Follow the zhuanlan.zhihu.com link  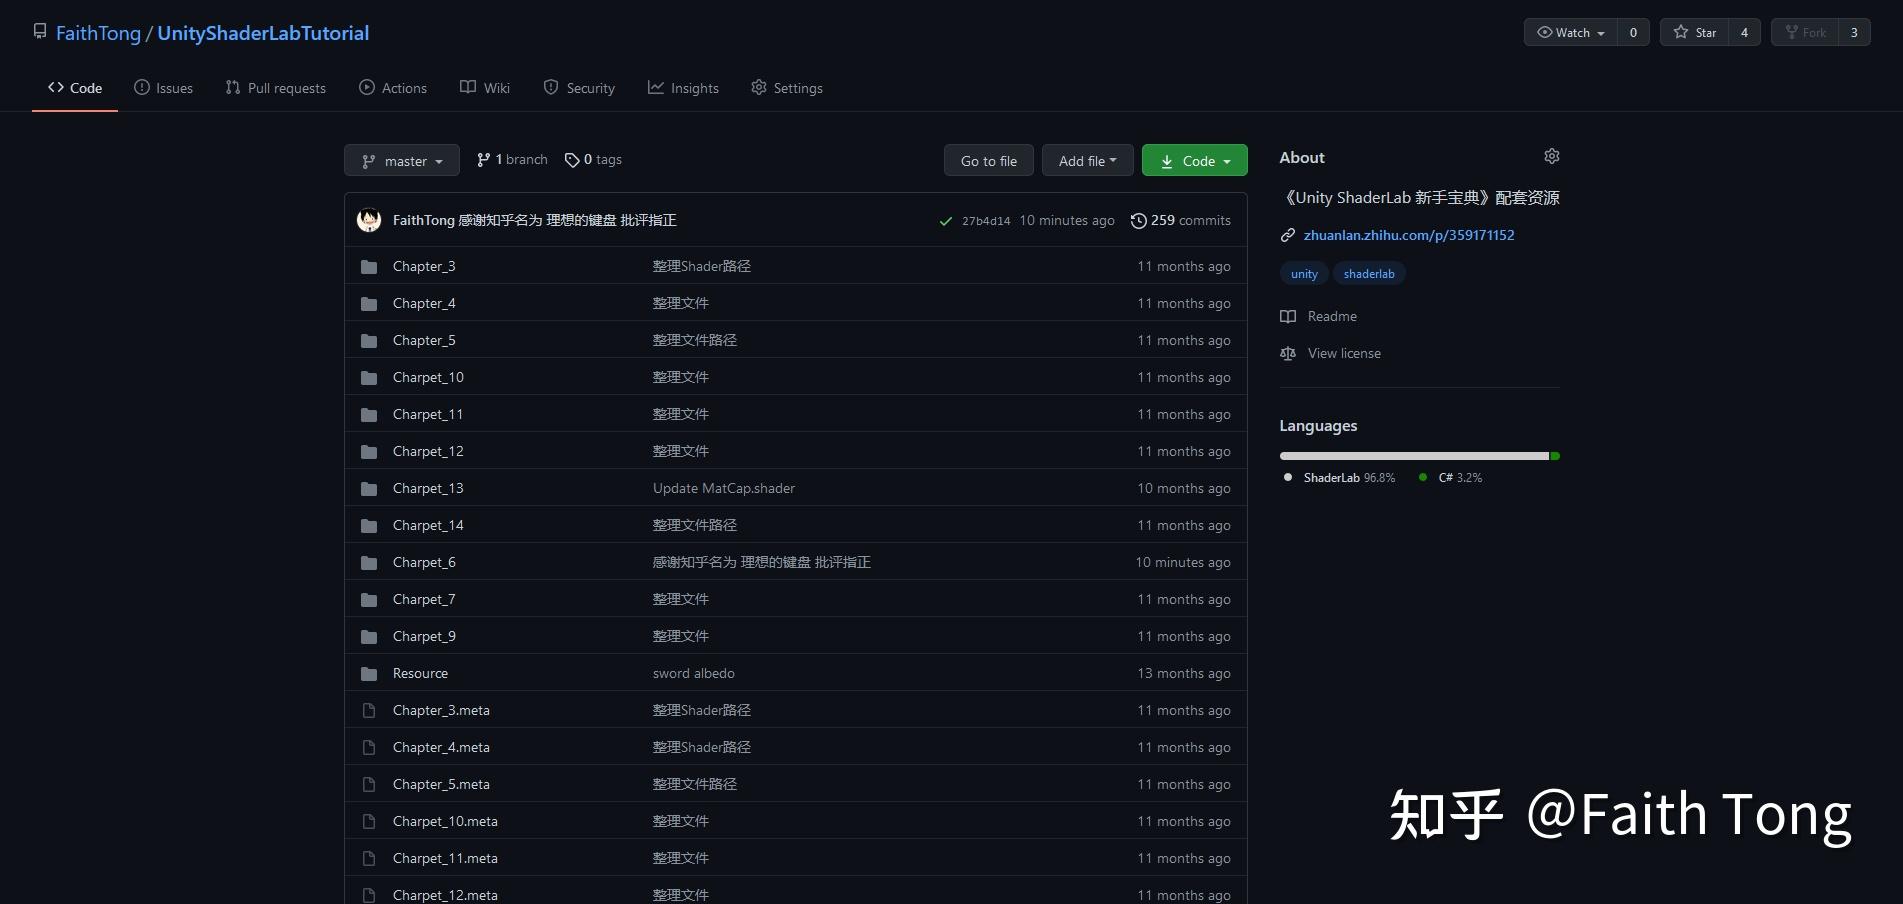pos(1408,234)
